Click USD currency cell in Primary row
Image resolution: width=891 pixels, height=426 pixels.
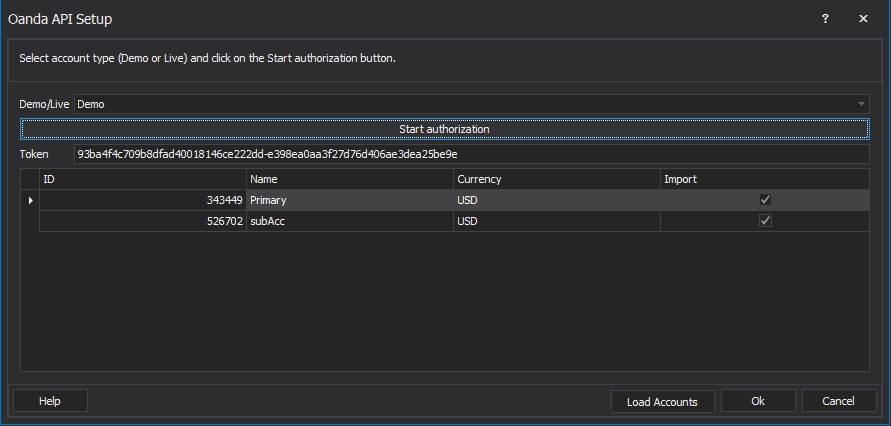pyautogui.click(x=557, y=200)
